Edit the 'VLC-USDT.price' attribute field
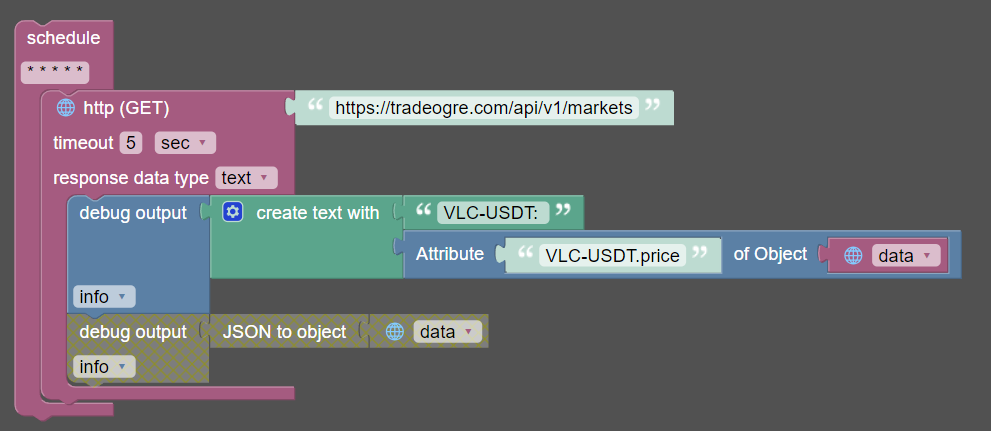Screen dimensions: 991x431 [613, 255]
